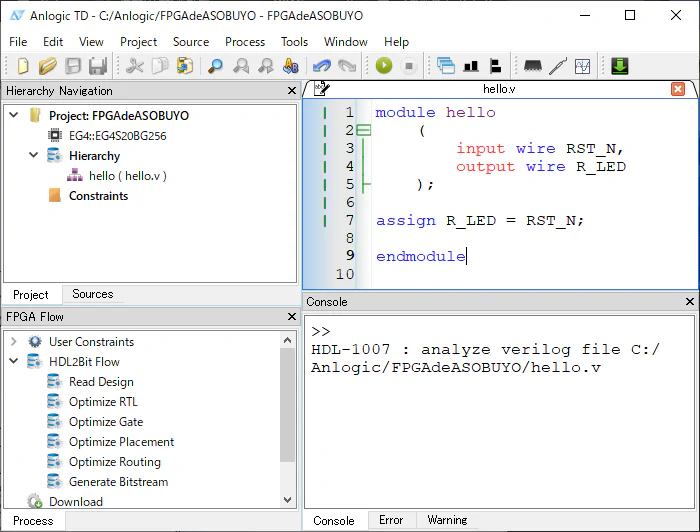700x532 pixels.
Task: Click the Cut scissors toolbar icon
Action: click(134, 67)
